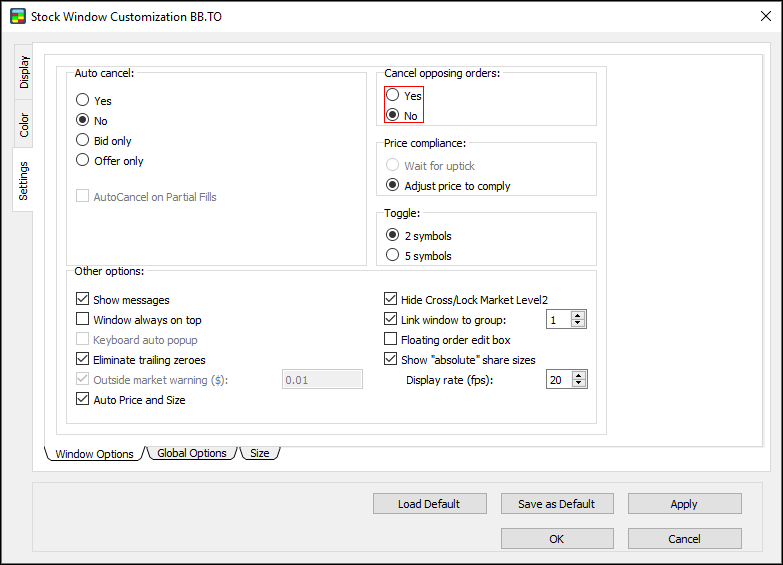783x565 pixels.
Task: Switch to Global Options tab
Action: (192, 453)
